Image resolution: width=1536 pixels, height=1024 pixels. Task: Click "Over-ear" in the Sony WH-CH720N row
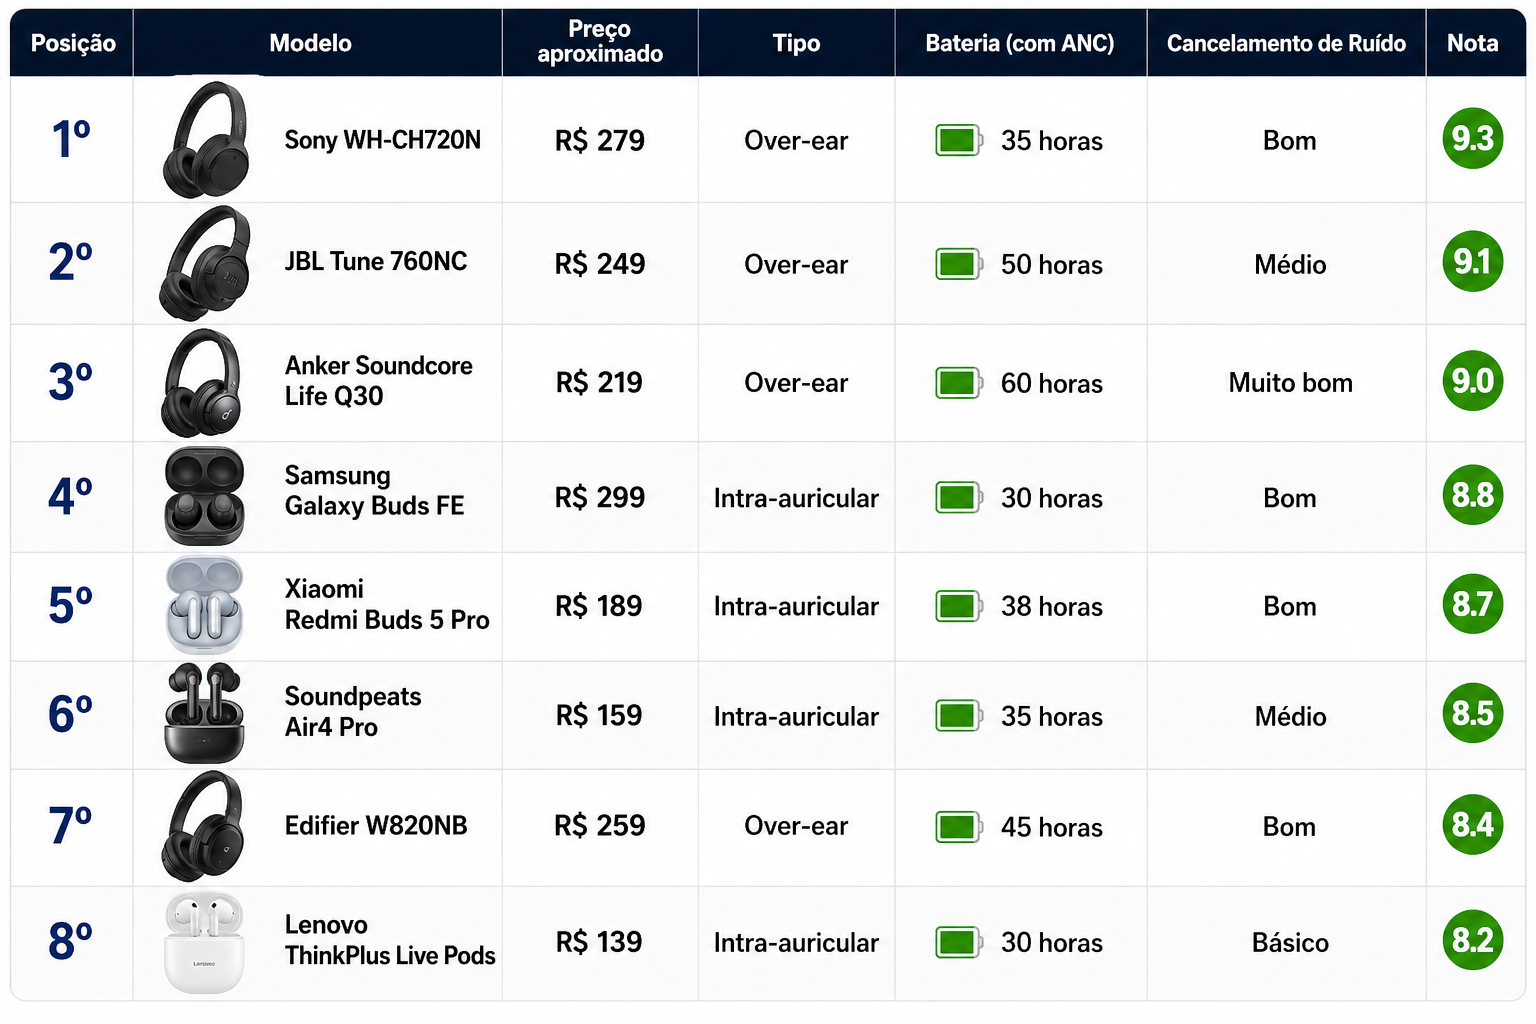(796, 141)
